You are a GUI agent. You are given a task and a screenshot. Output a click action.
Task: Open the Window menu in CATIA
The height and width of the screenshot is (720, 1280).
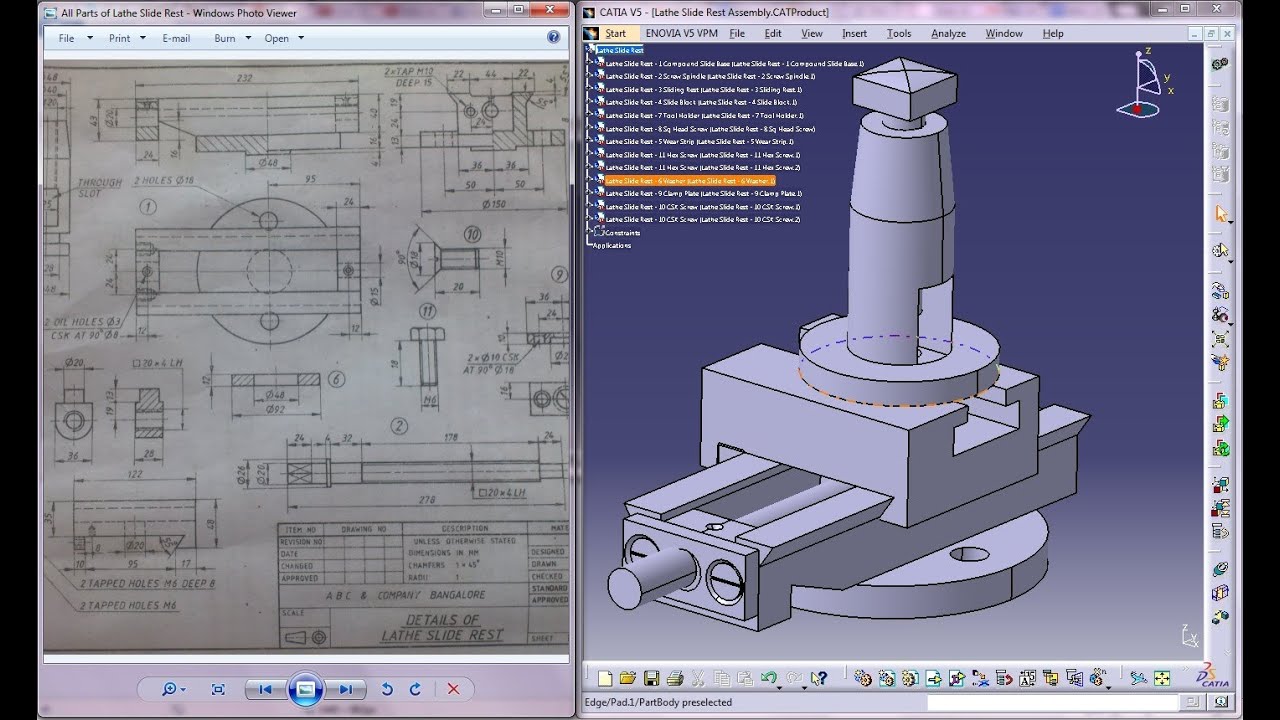pos(1004,33)
